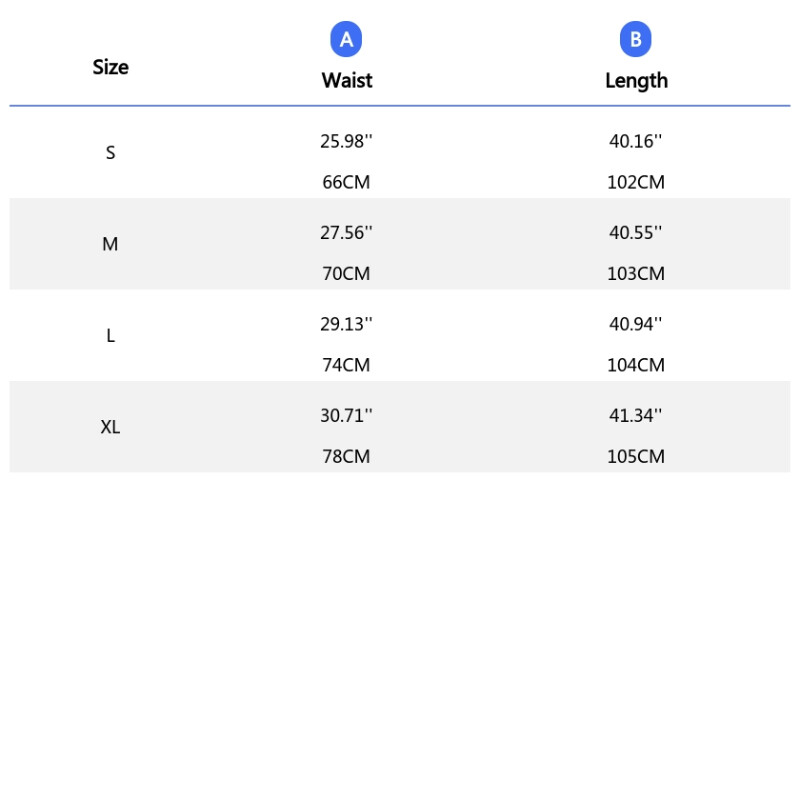Select the L size row label

tap(110, 336)
